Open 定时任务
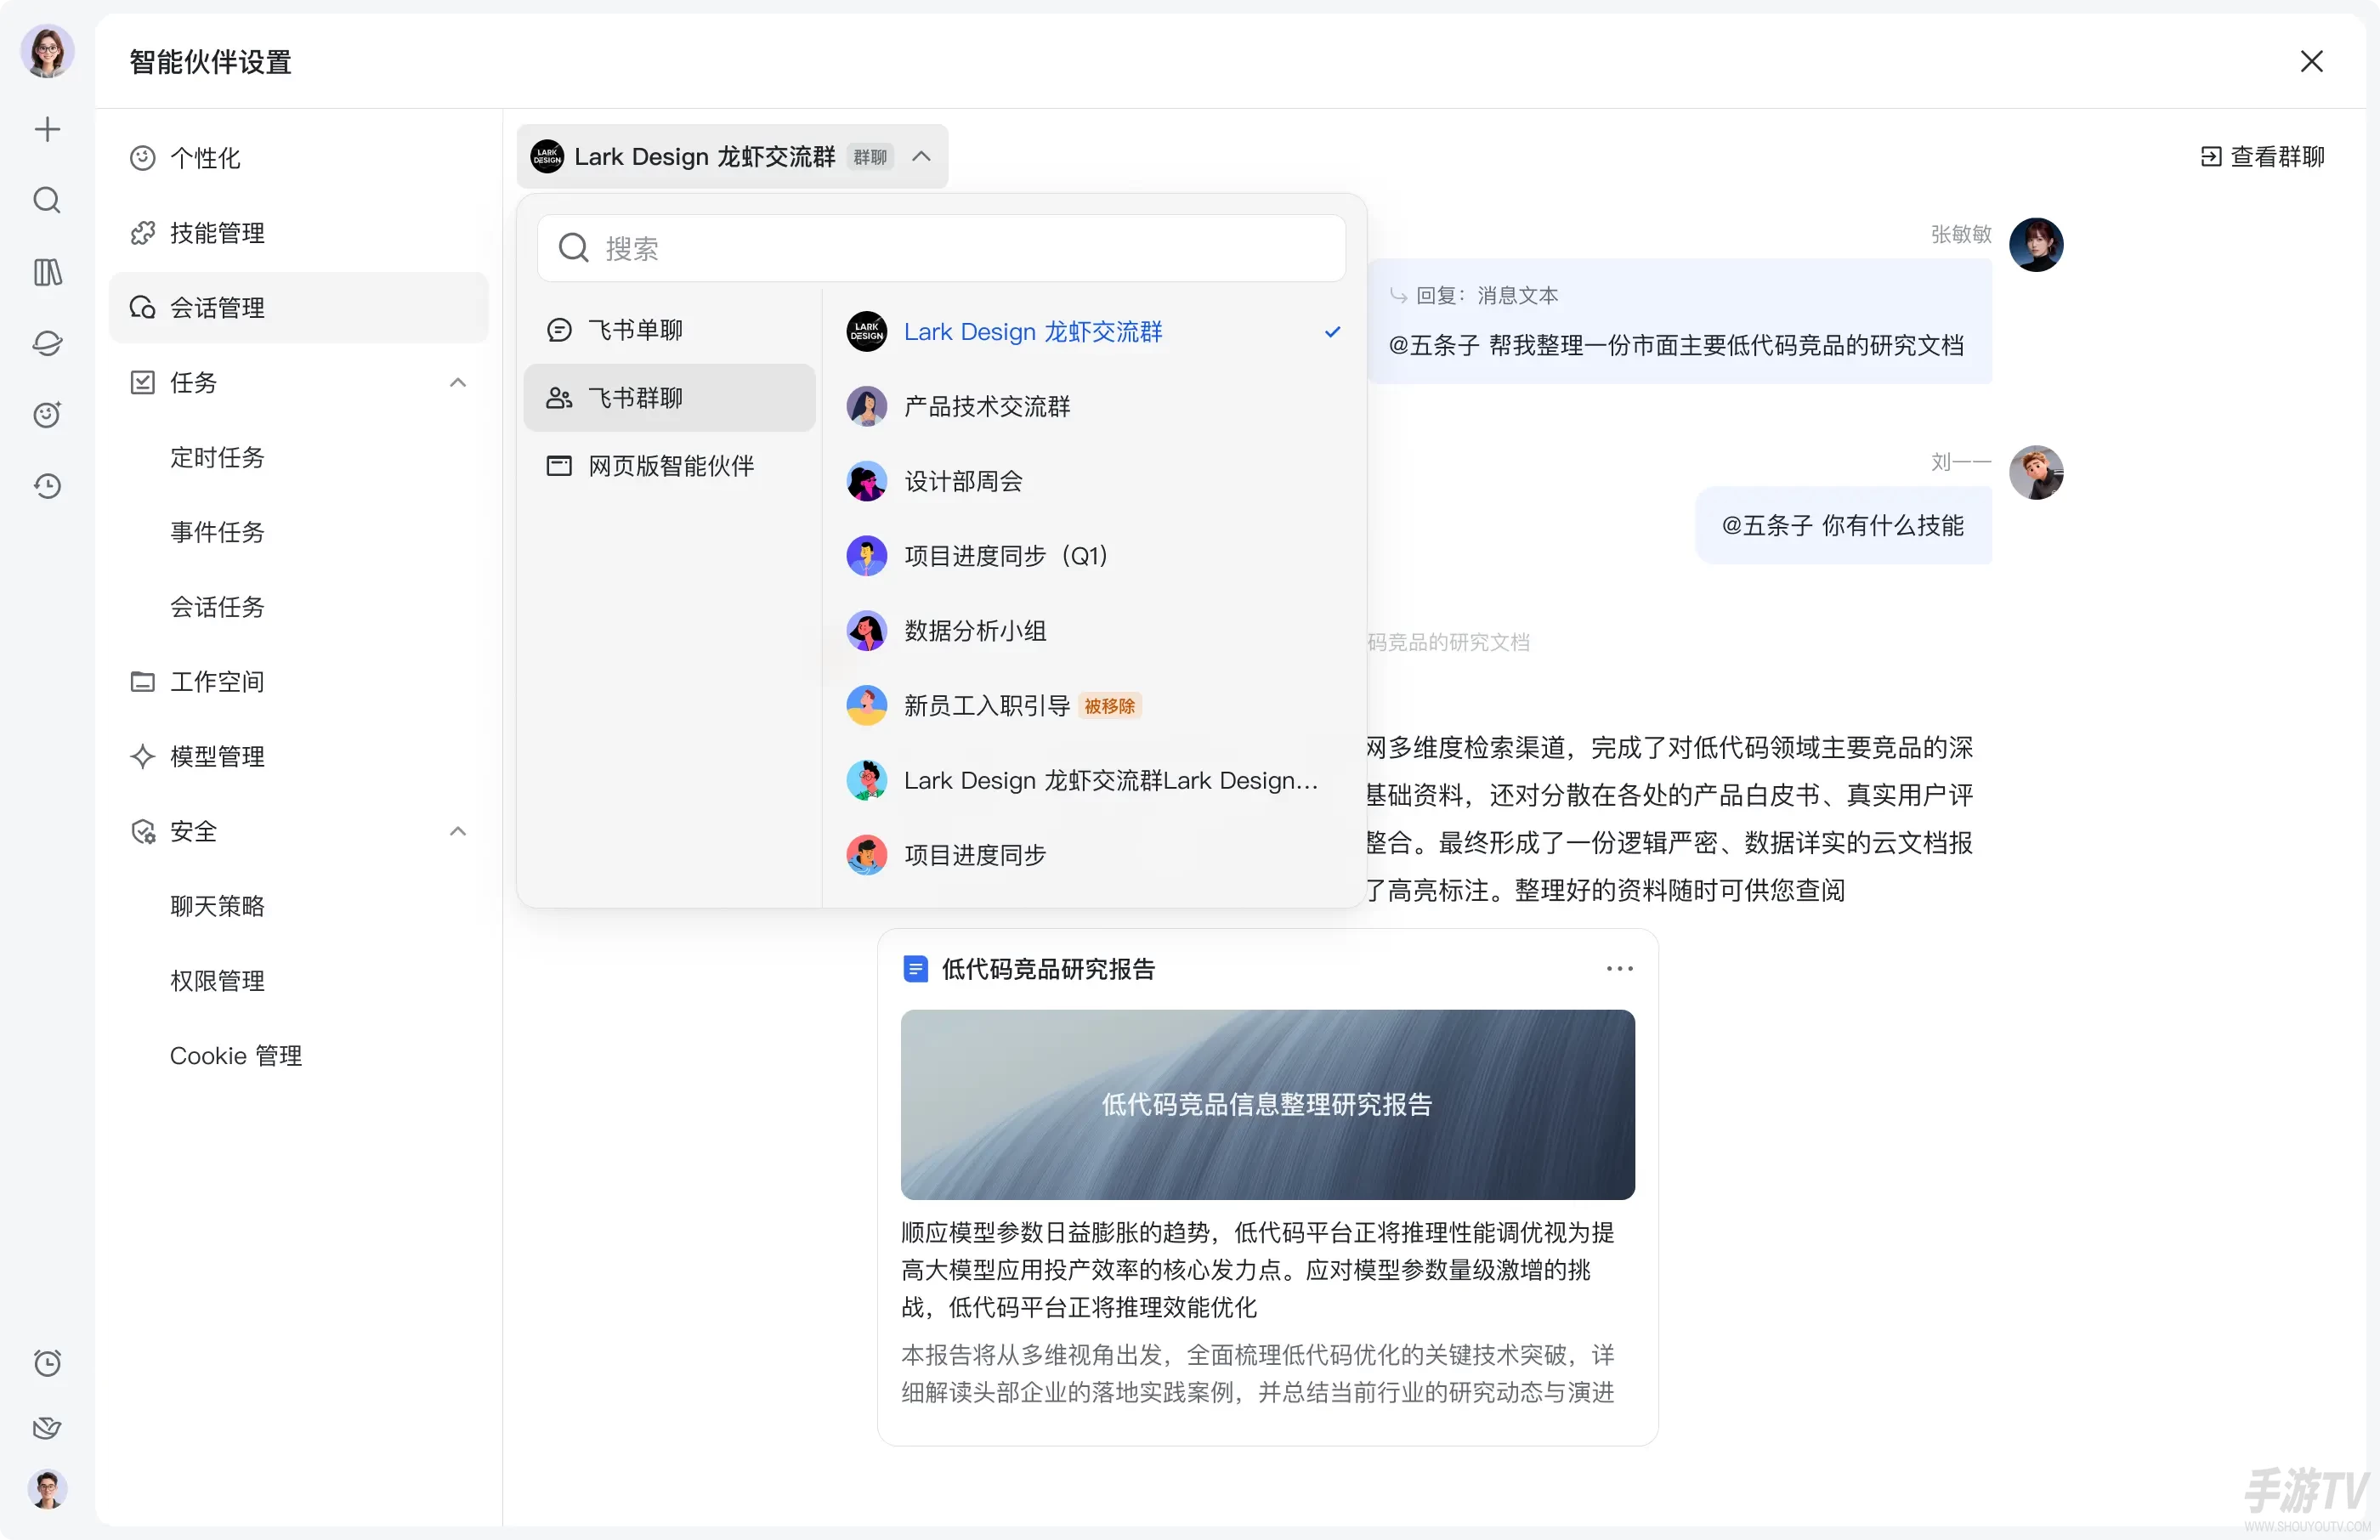2380x1540 pixels. click(x=299, y=458)
